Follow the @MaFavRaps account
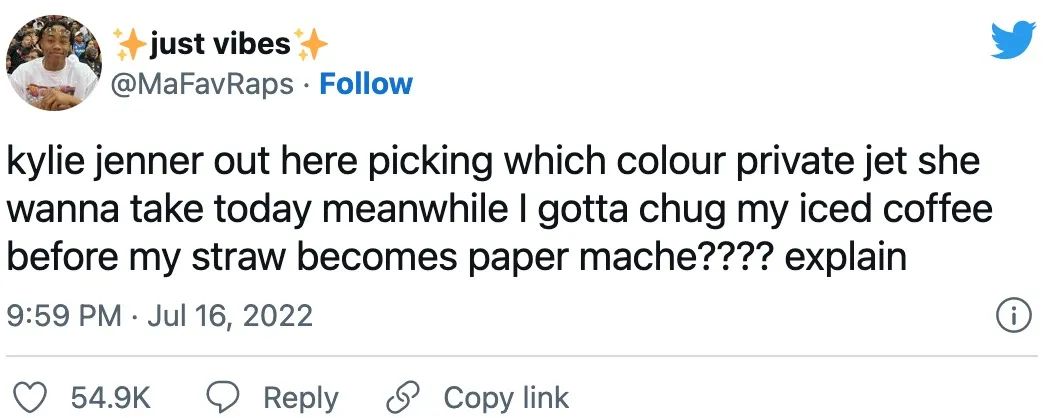This screenshot has width=1054, height=418. 365,83
